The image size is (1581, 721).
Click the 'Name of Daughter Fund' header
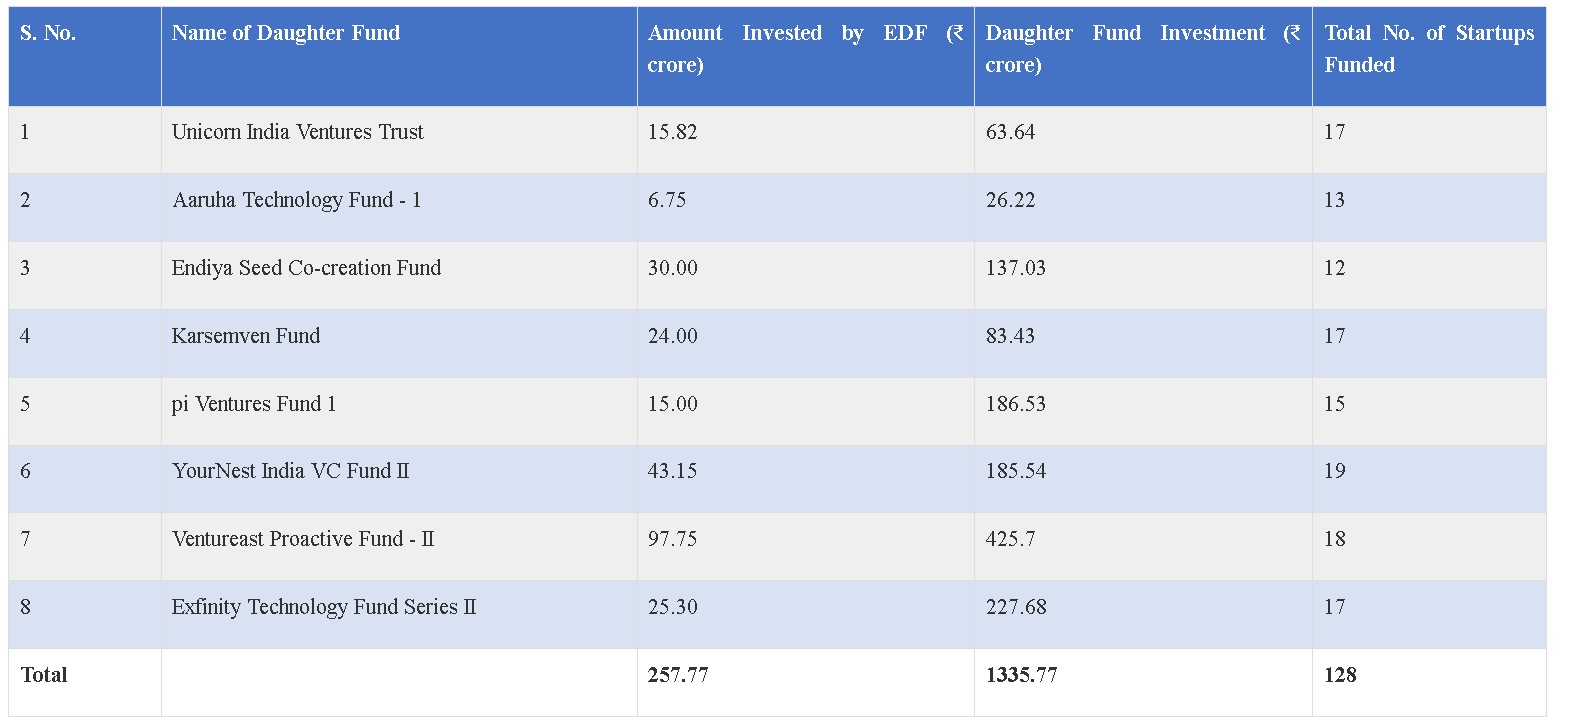(286, 33)
